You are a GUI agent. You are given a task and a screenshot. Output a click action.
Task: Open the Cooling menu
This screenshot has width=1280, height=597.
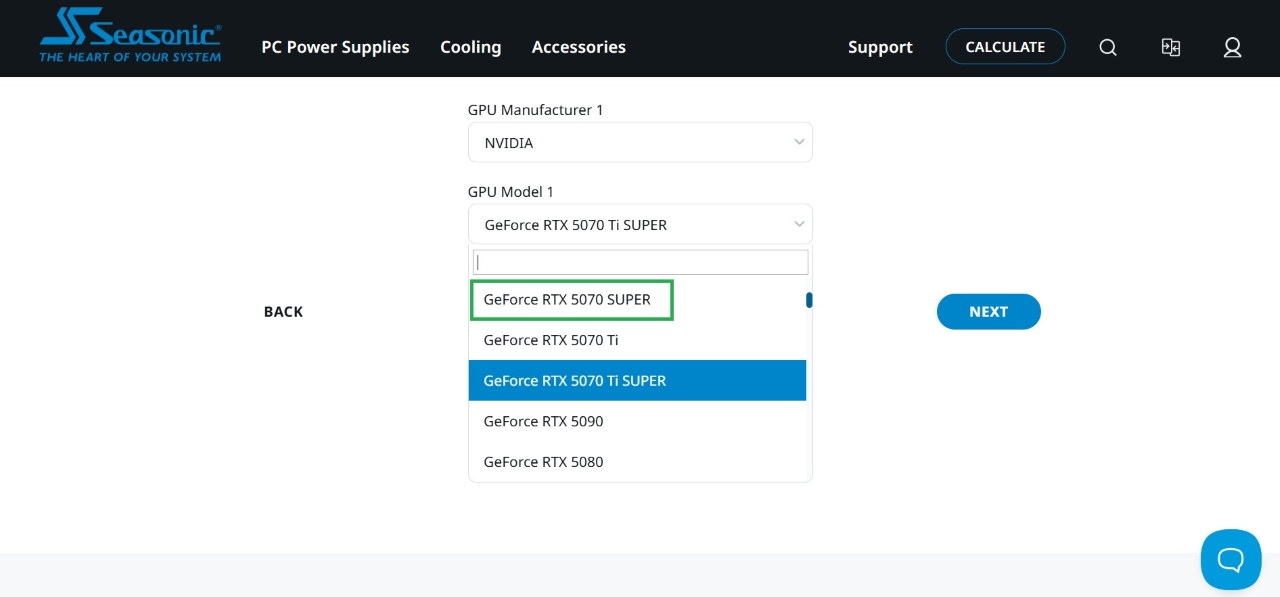click(470, 47)
